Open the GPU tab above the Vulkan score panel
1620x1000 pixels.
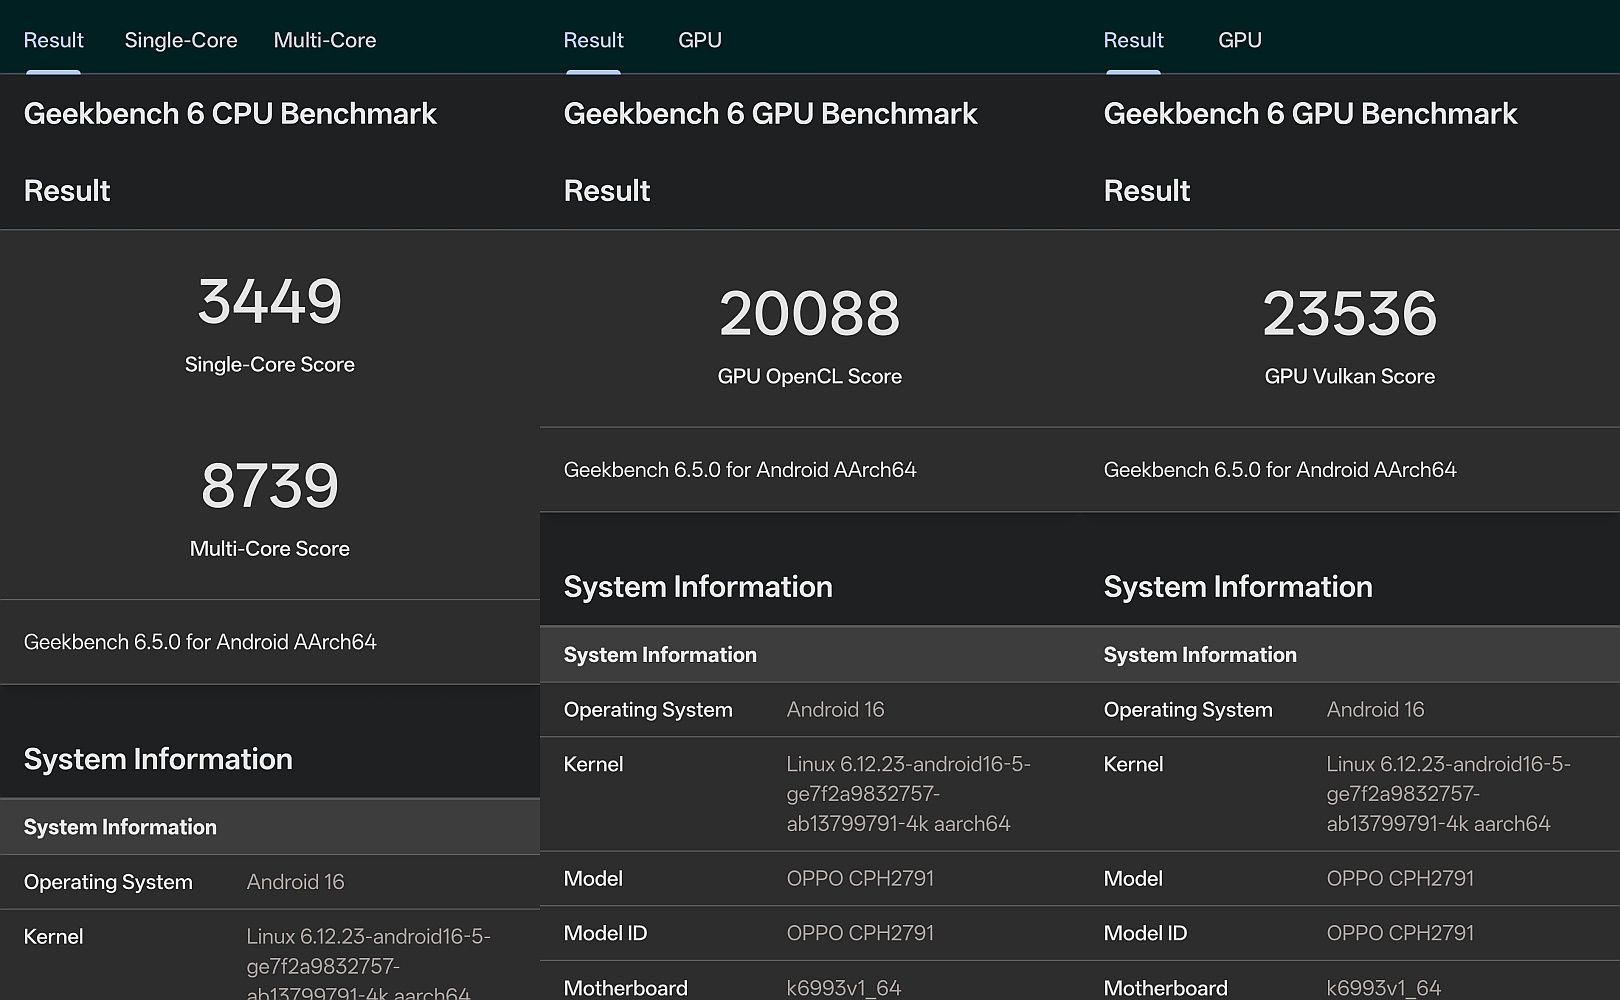pos(1240,40)
